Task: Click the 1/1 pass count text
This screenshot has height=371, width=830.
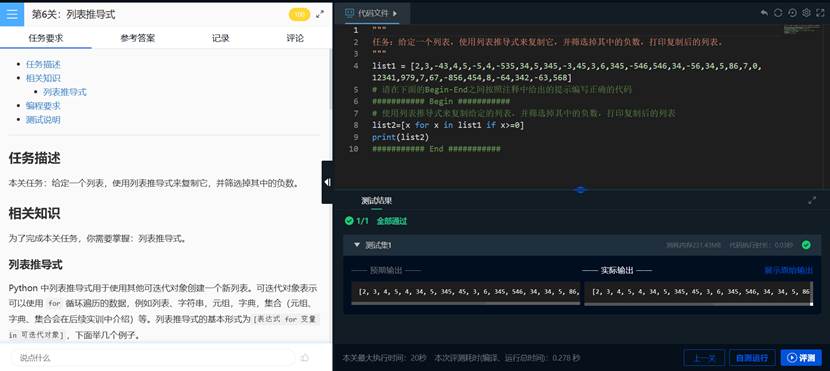Action: pos(362,221)
